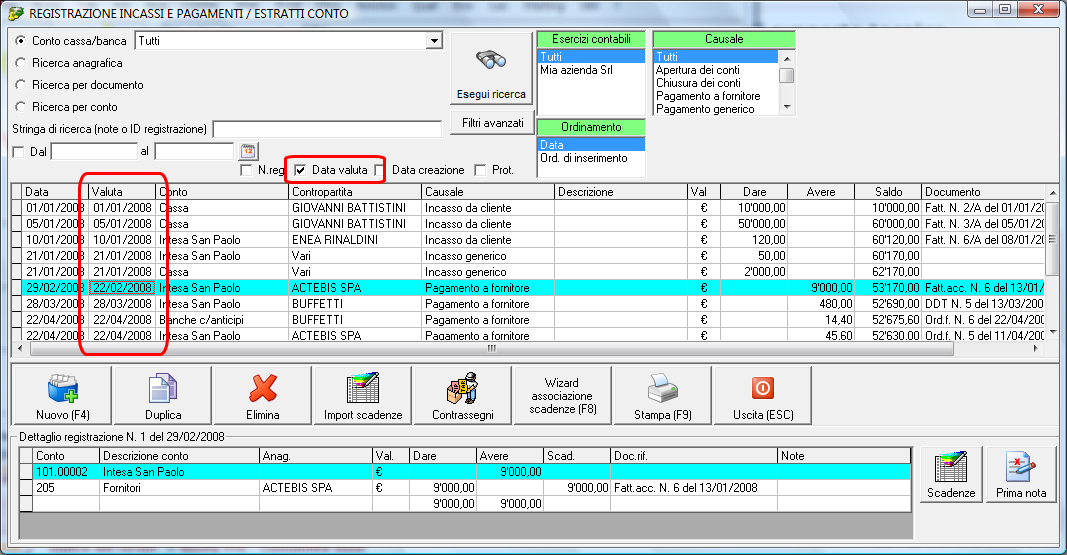Select Mia azienda Srl in Esercizi contabili

click(591, 70)
